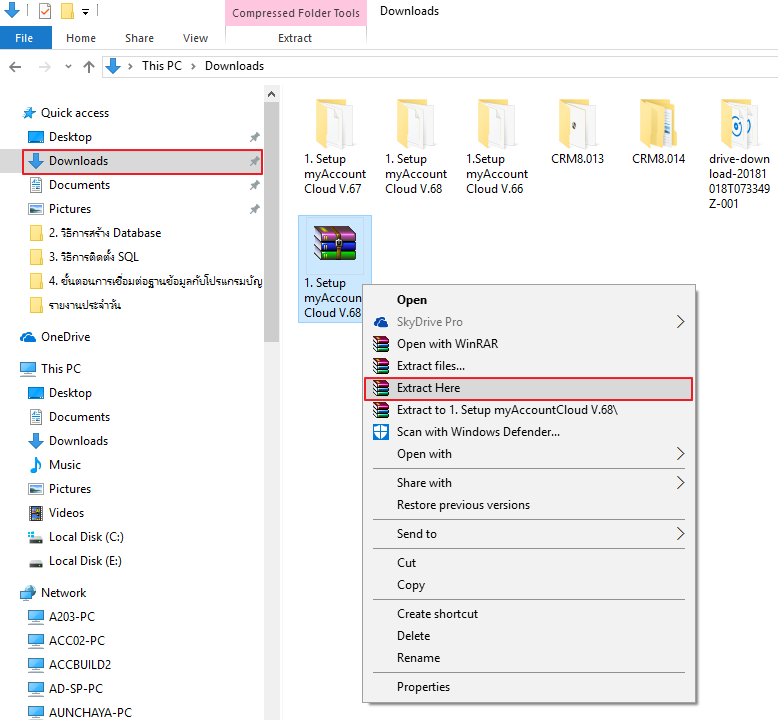
Task: Select the CRM8.014 folder
Action: (x=658, y=132)
